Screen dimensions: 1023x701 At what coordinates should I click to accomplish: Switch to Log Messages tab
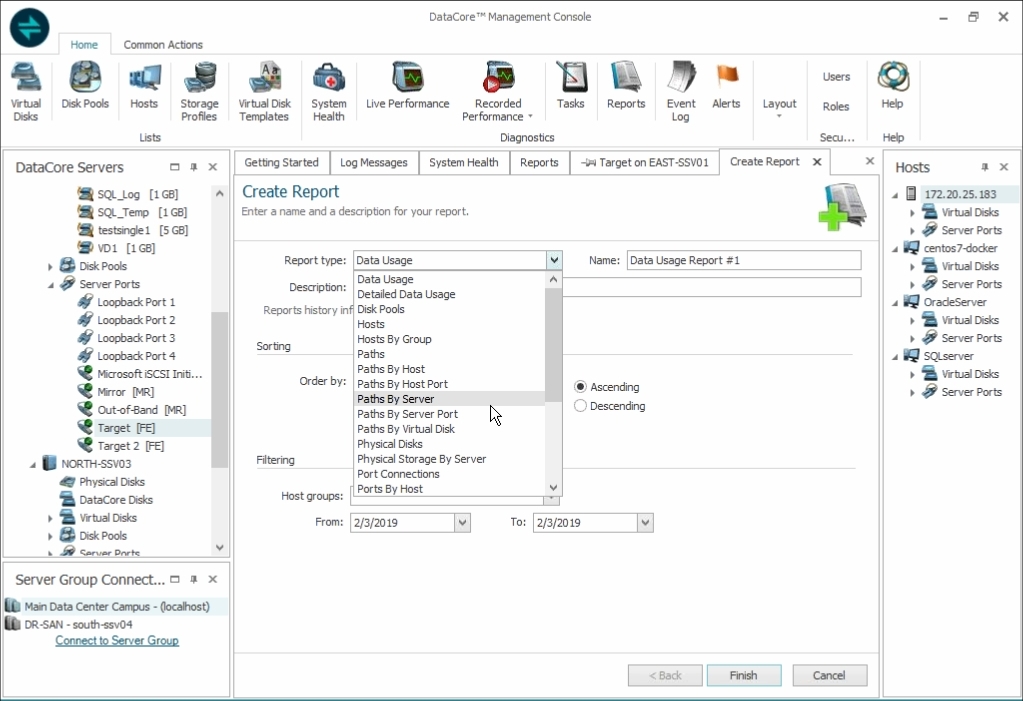coord(374,163)
